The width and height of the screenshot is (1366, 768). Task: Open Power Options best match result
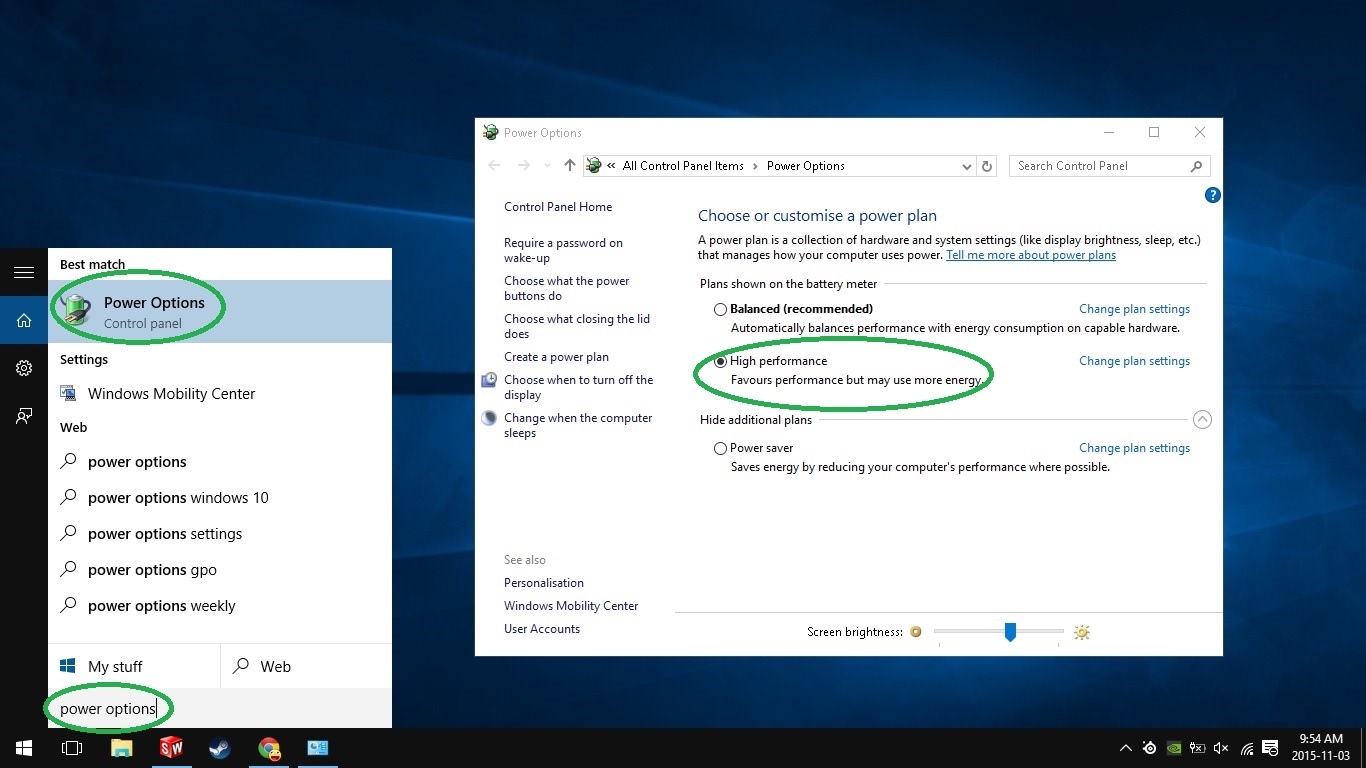(220, 311)
